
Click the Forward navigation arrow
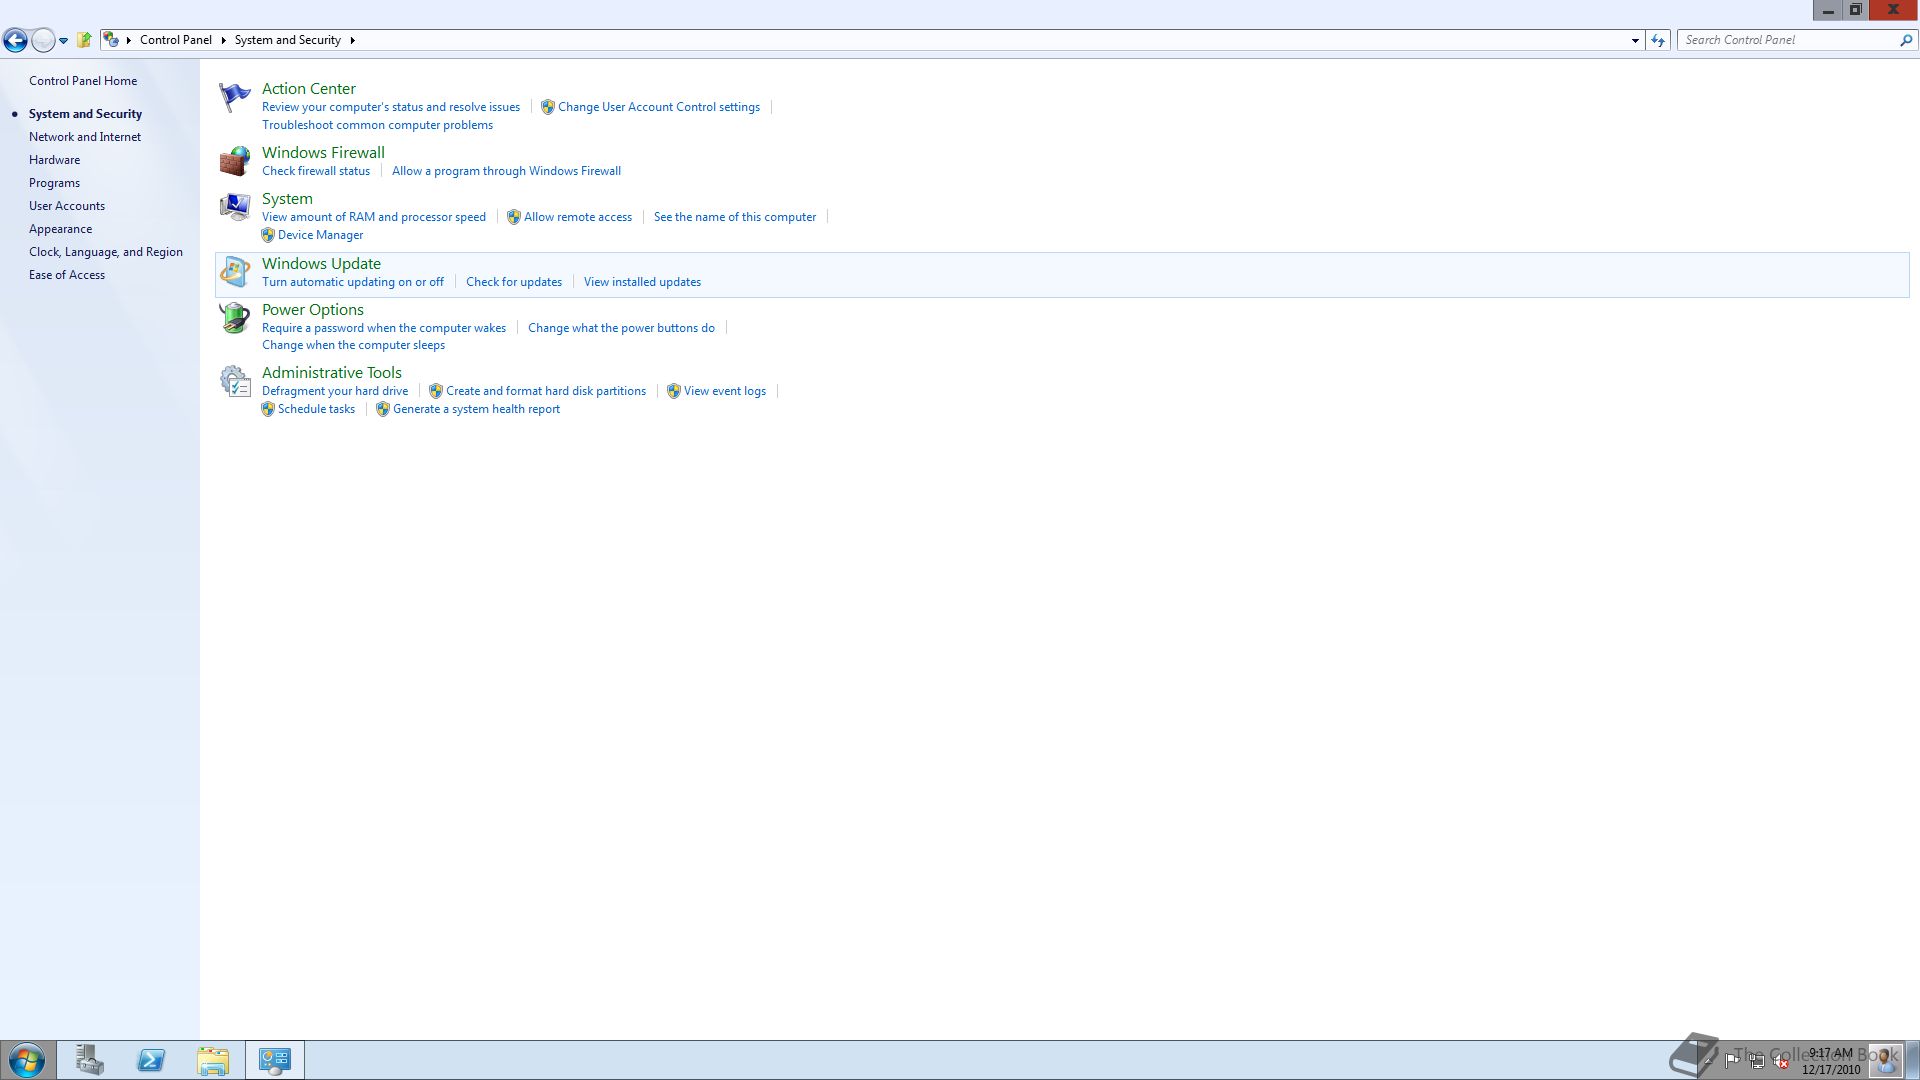43,40
